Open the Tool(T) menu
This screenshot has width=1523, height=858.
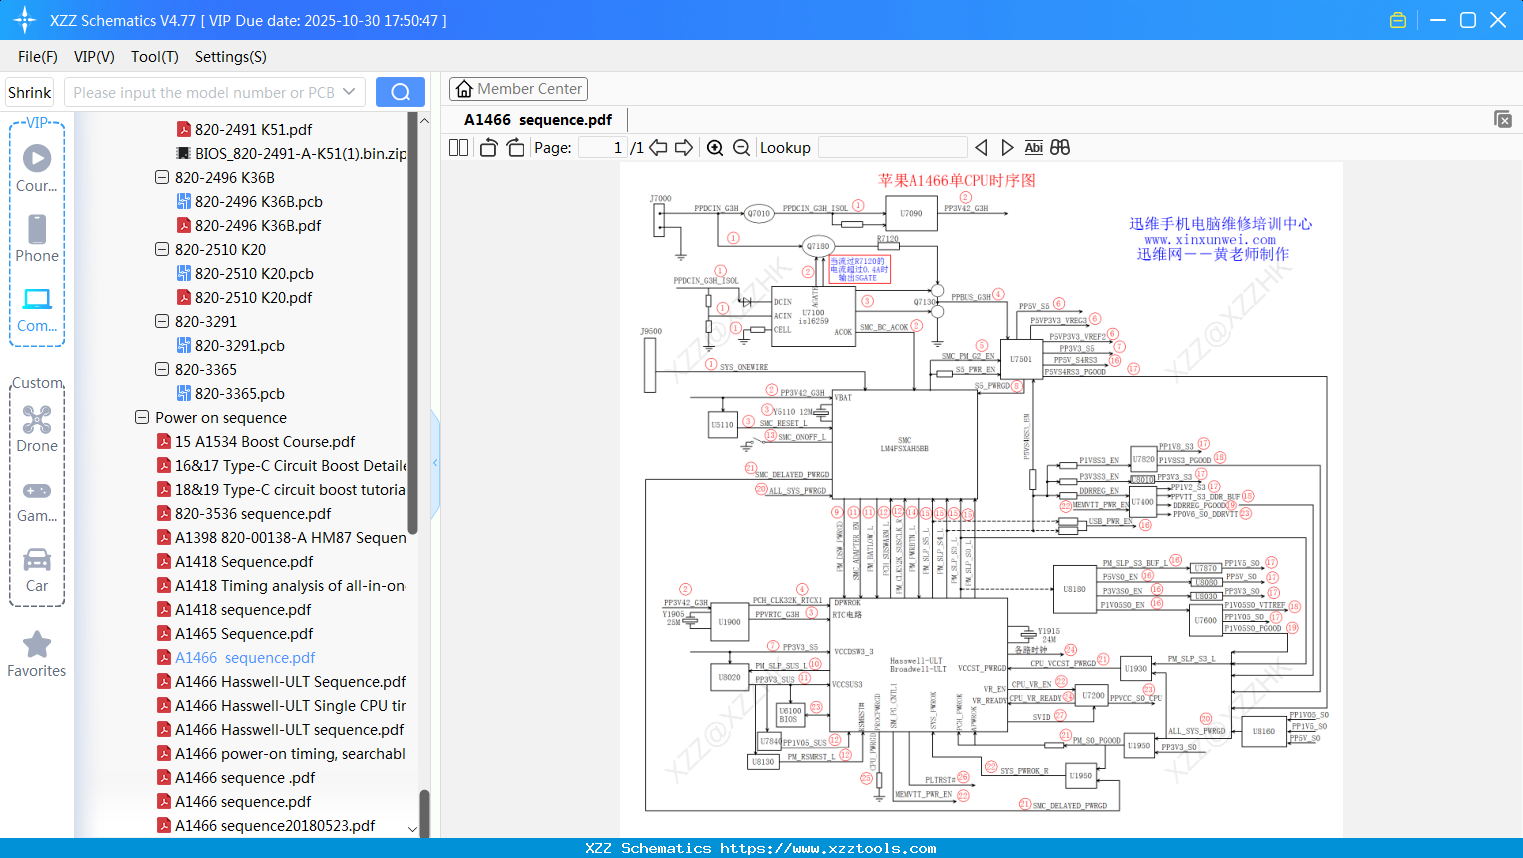coord(154,57)
